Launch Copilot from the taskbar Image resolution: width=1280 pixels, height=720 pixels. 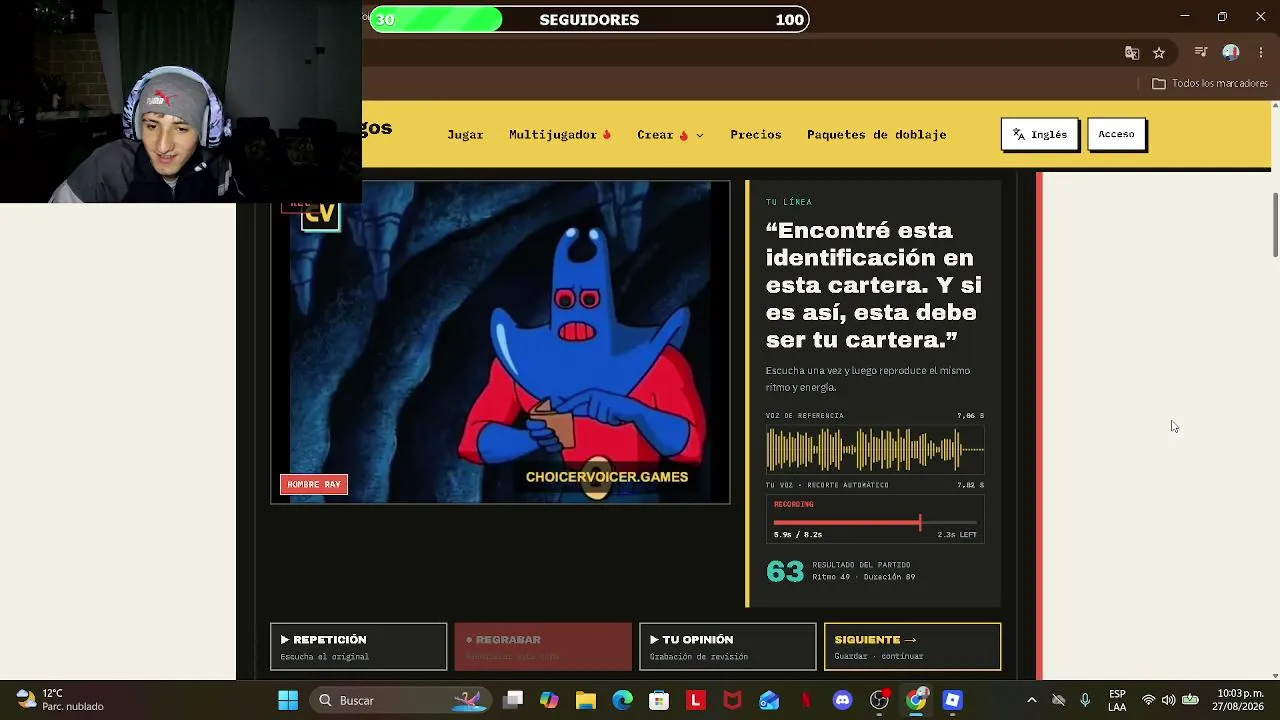pyautogui.click(x=549, y=700)
